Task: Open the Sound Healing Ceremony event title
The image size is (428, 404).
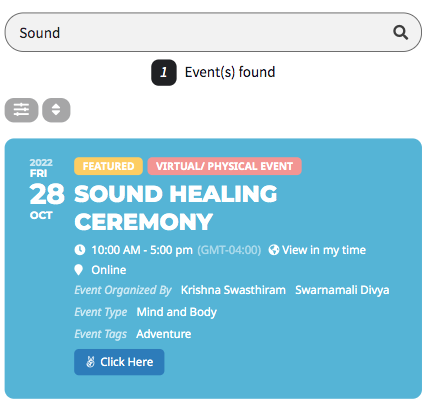Action: point(176,207)
